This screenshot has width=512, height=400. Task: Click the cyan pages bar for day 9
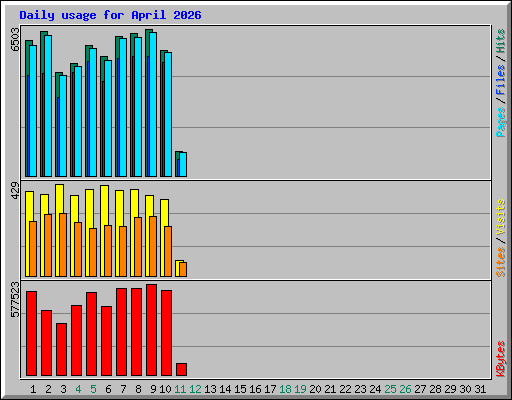point(153,104)
